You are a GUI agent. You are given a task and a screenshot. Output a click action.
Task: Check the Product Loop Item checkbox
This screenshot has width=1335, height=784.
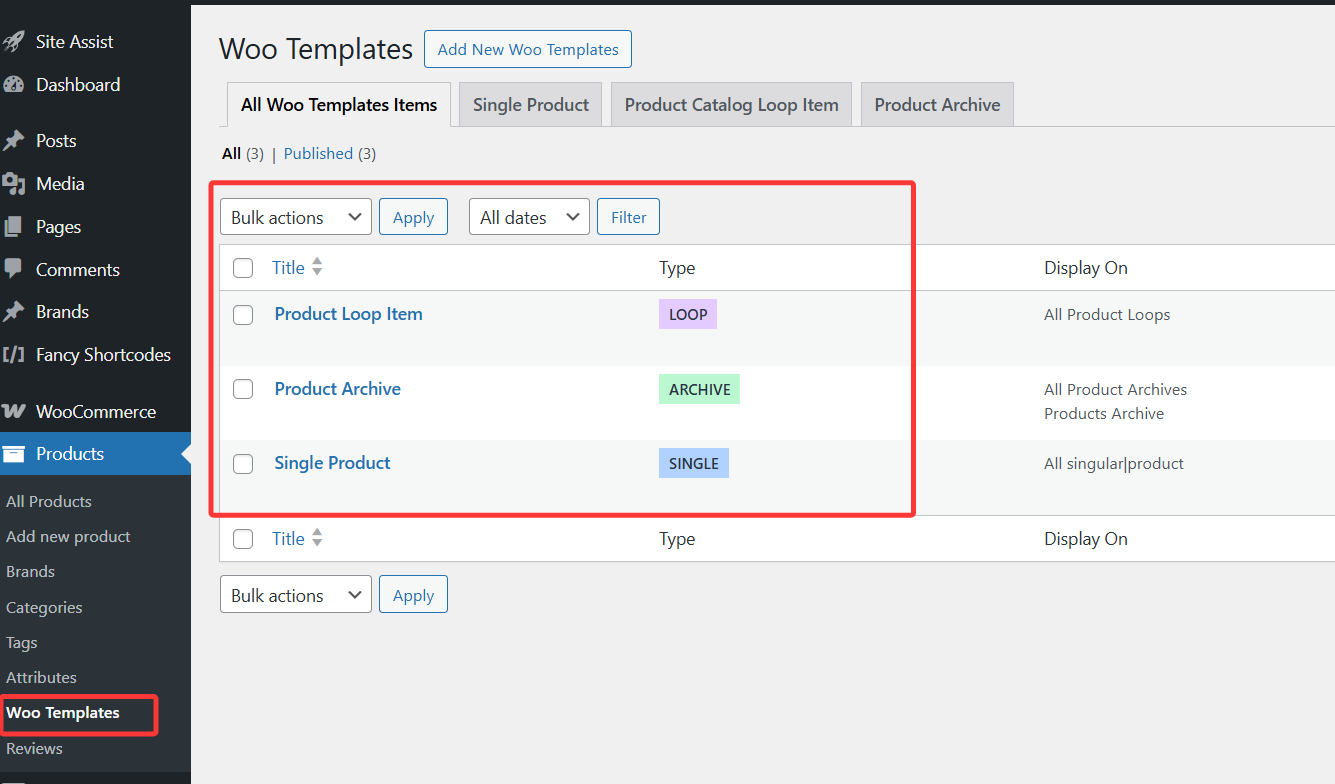pos(243,315)
